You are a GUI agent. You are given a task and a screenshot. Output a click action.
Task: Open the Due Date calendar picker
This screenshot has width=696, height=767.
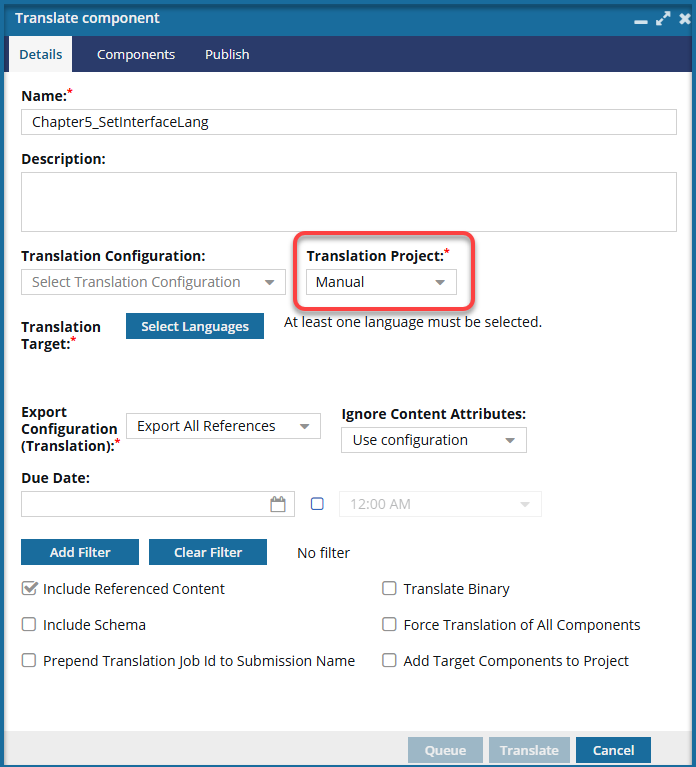278,504
